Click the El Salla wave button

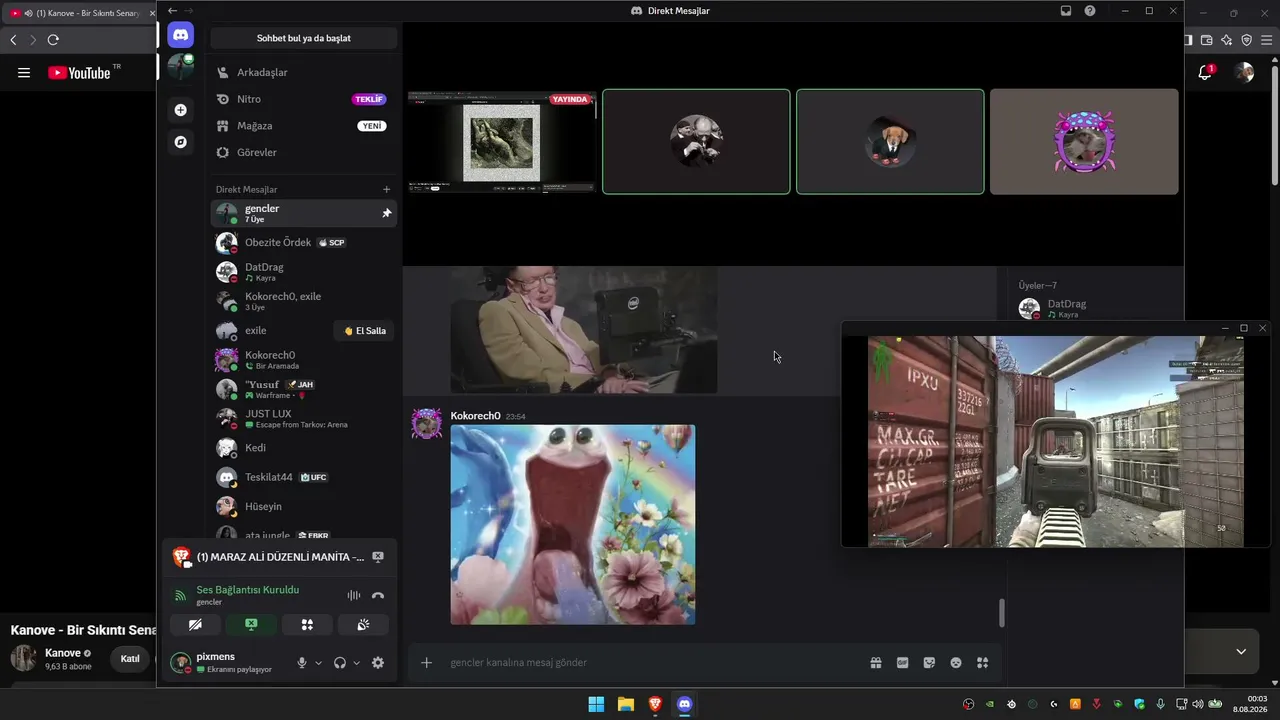[365, 331]
